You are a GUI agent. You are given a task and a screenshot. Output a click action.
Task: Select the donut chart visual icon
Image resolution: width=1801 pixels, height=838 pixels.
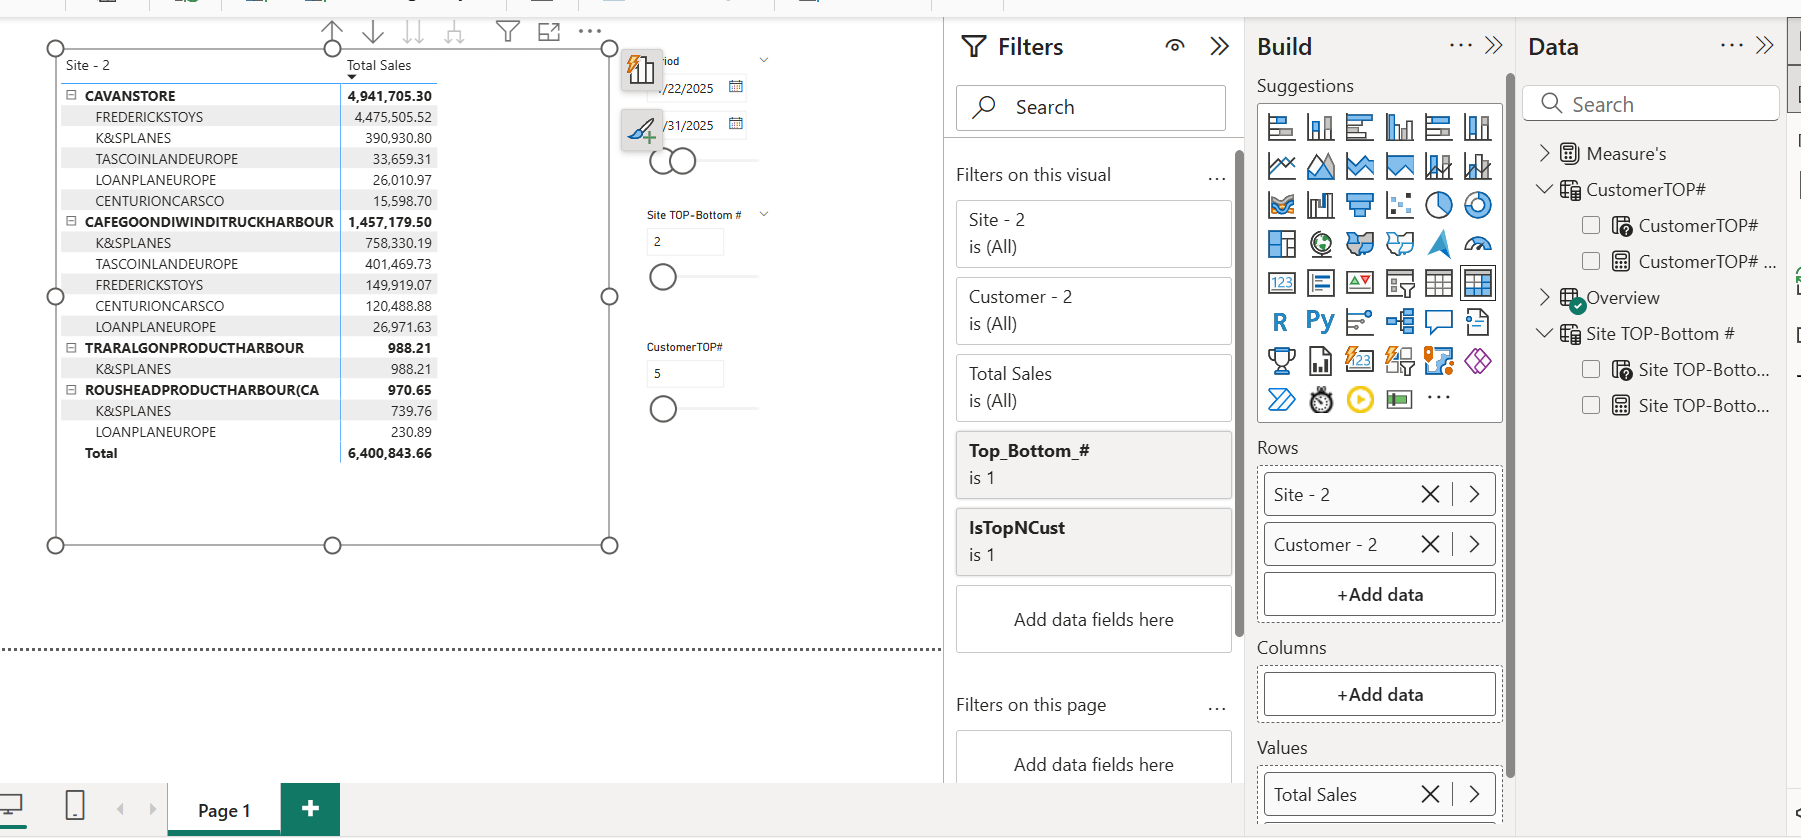[1477, 205]
